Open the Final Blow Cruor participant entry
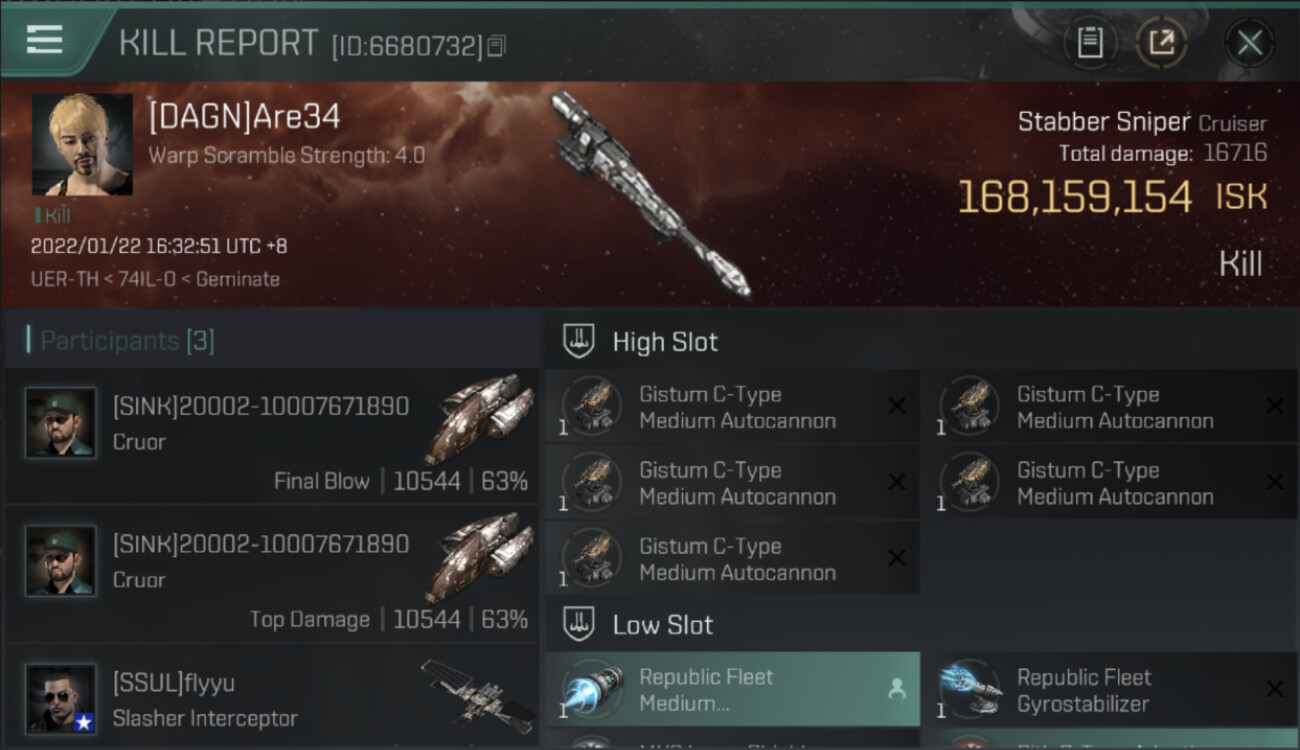 pyautogui.click(x=272, y=436)
